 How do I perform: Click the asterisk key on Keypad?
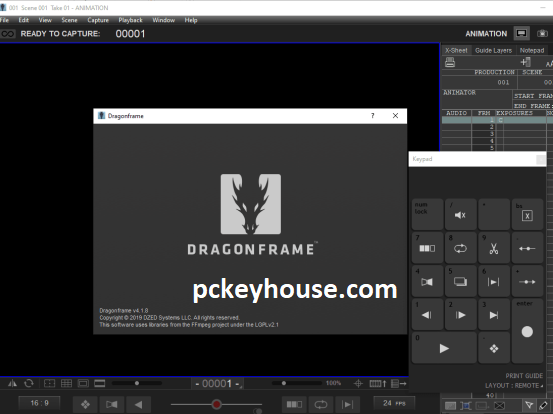coord(494,214)
